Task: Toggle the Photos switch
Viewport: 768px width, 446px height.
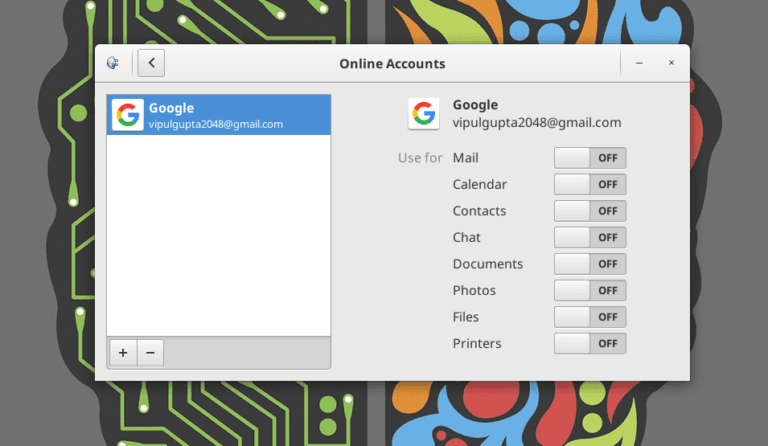Action: point(590,290)
